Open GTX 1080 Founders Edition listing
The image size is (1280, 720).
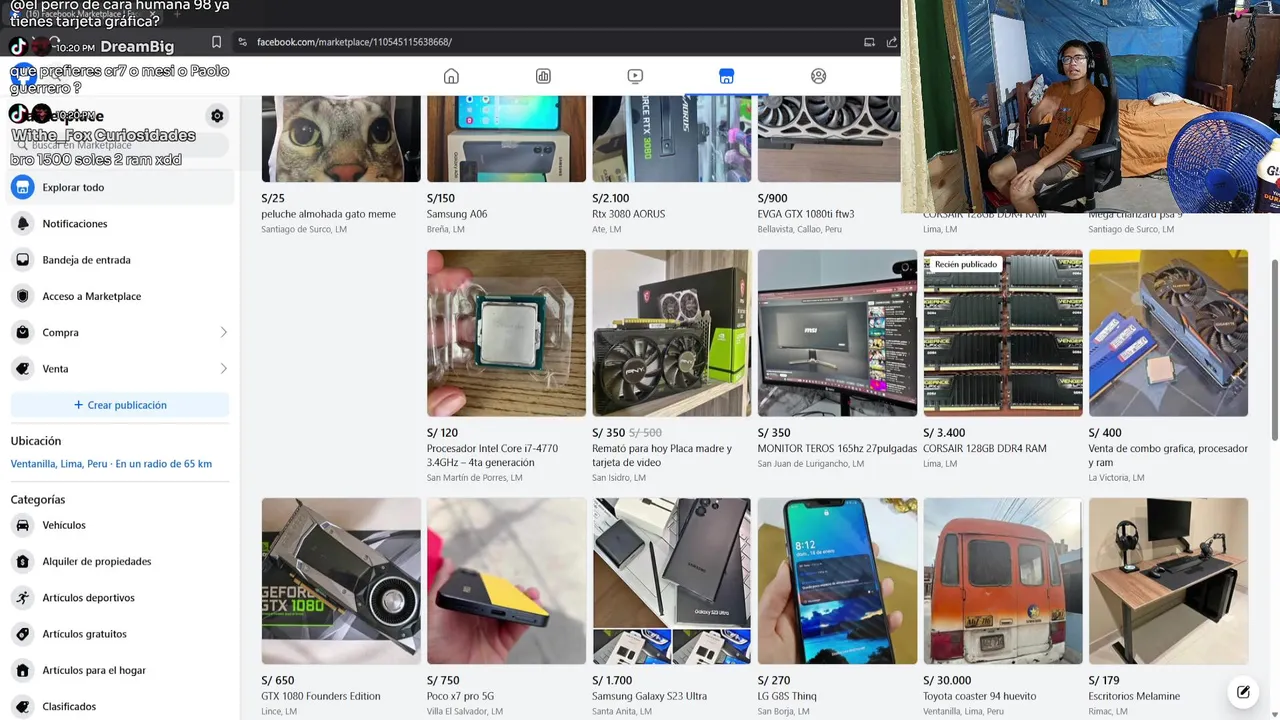click(341, 607)
